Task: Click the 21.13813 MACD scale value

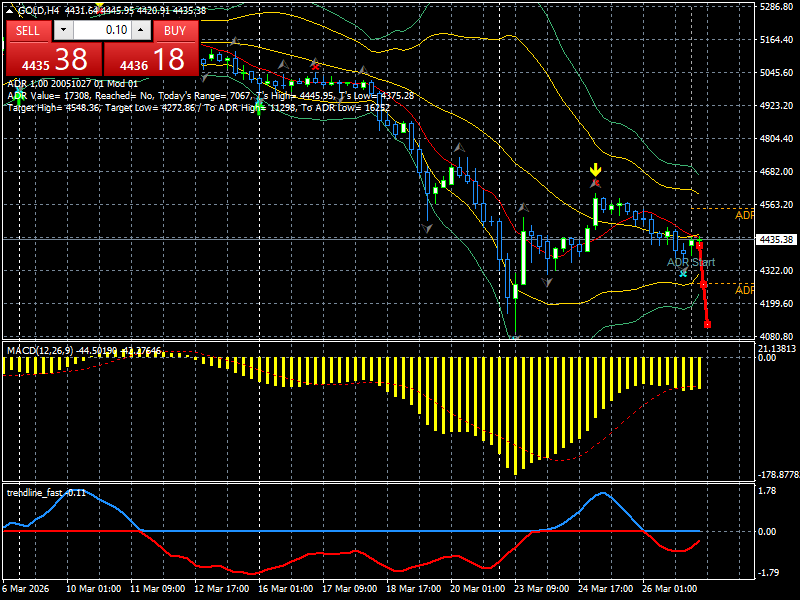Action: [x=777, y=348]
